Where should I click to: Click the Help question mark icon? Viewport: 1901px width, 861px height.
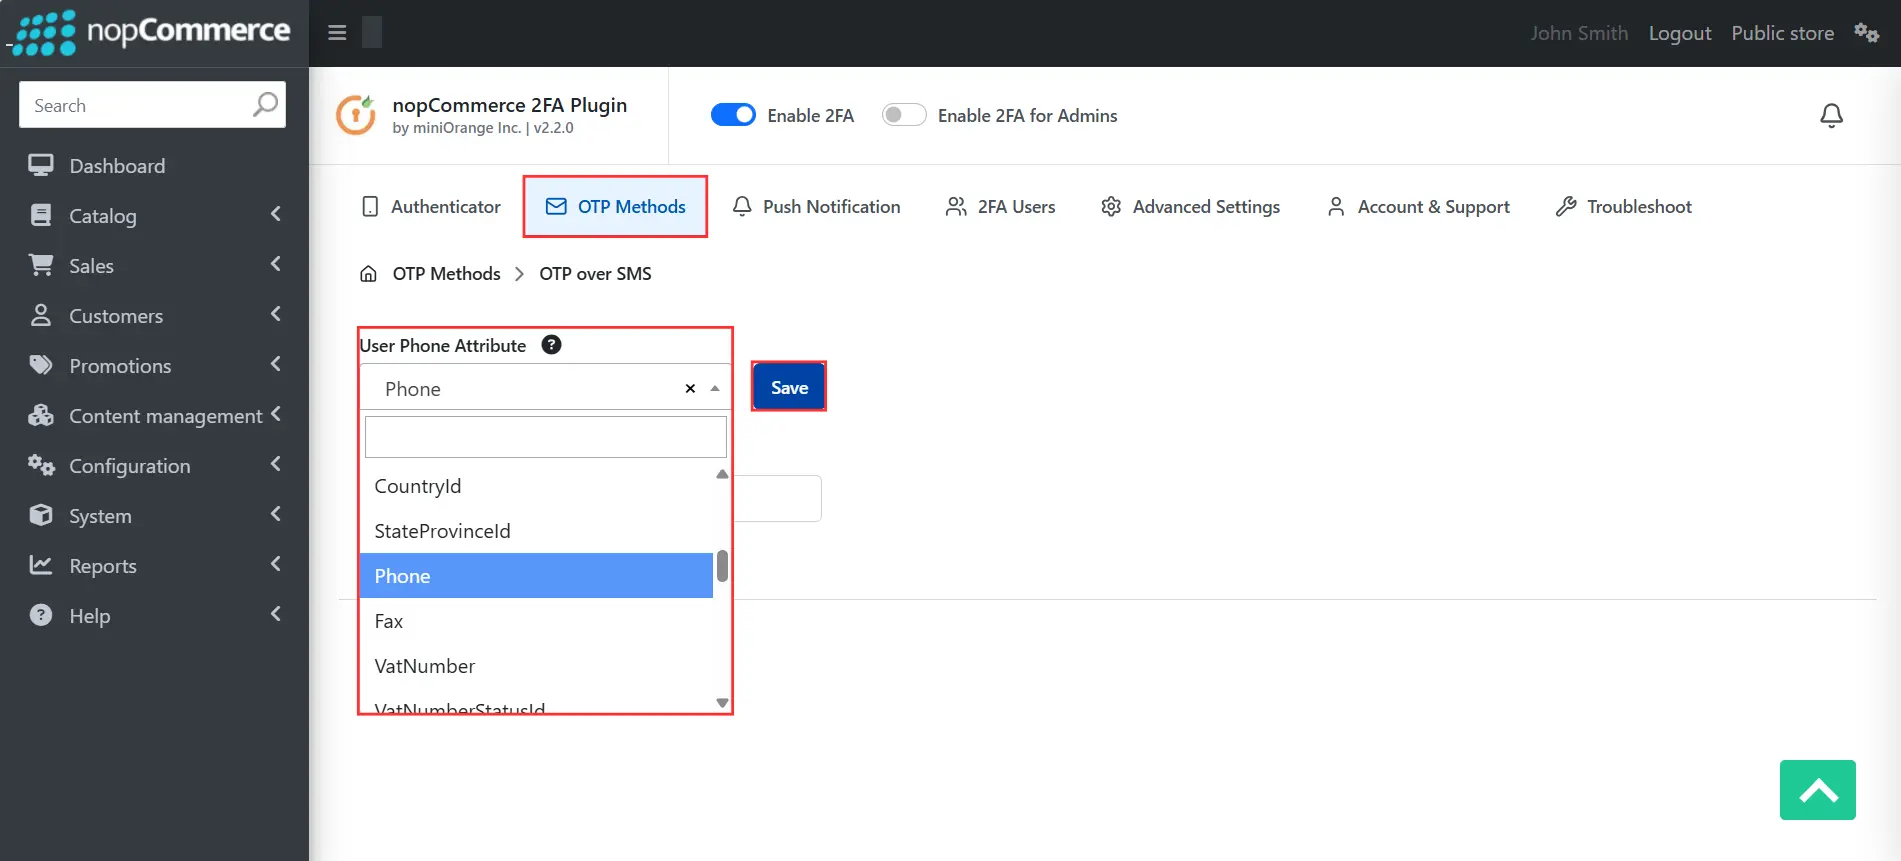[x=41, y=615]
